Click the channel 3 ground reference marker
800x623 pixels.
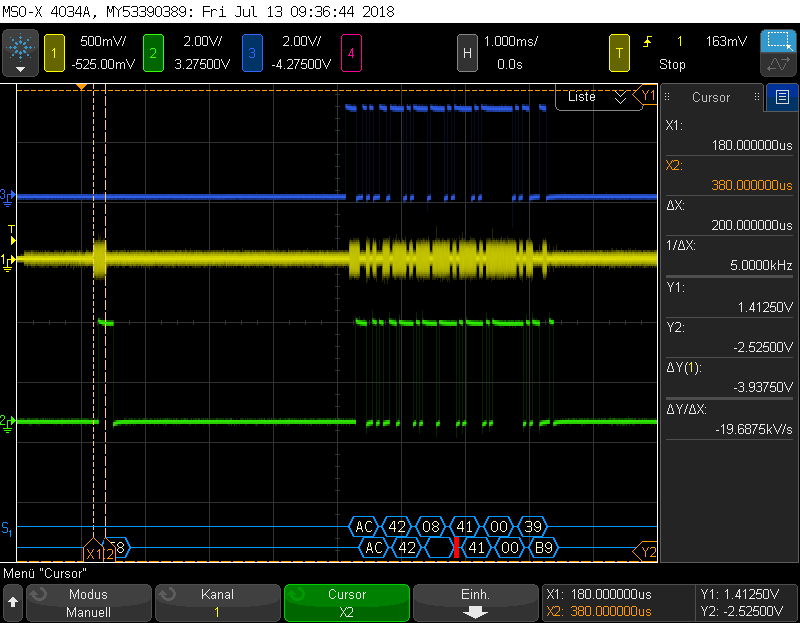(x=8, y=196)
